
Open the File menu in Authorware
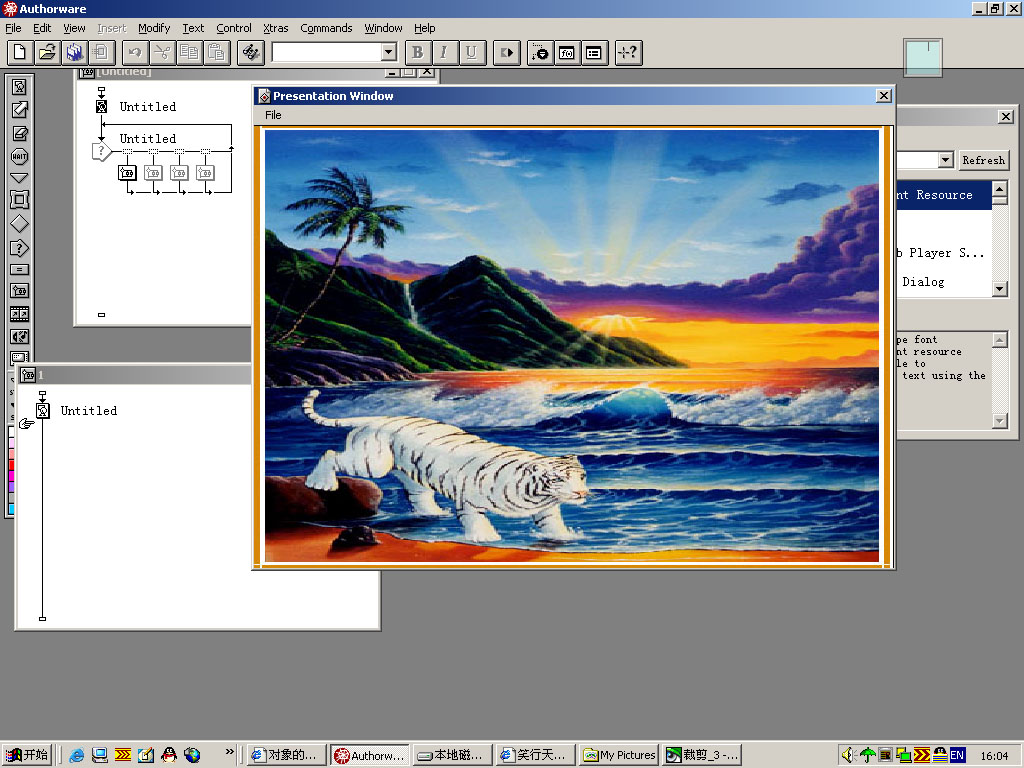click(13, 28)
